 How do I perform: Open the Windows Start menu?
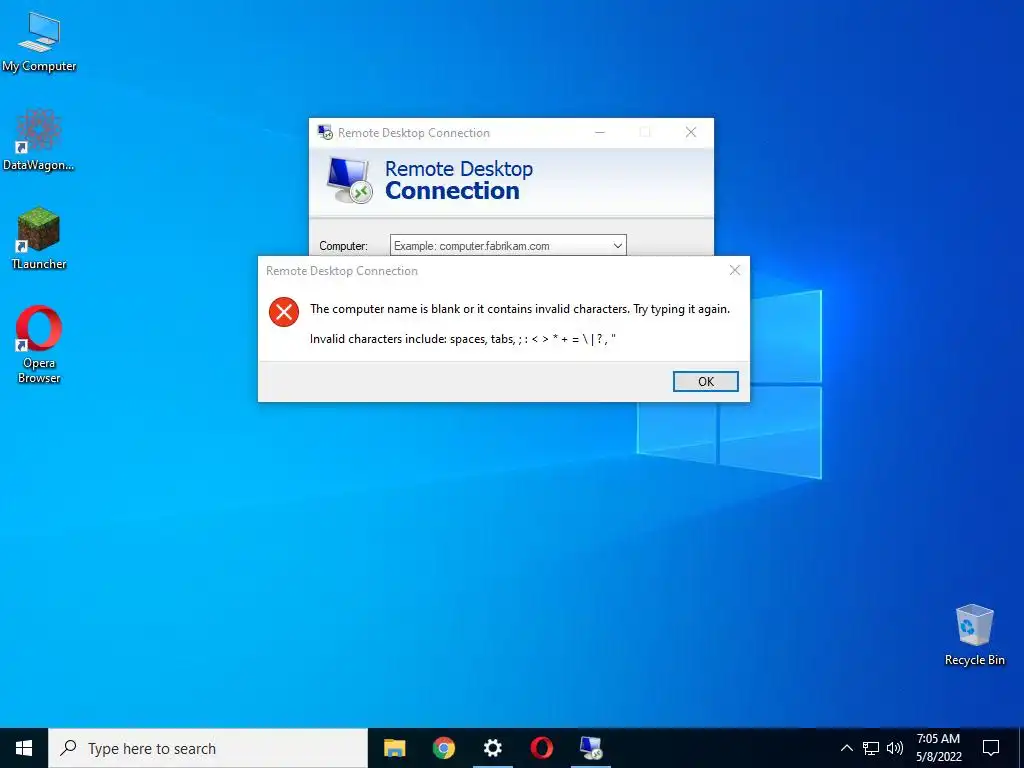point(24,748)
